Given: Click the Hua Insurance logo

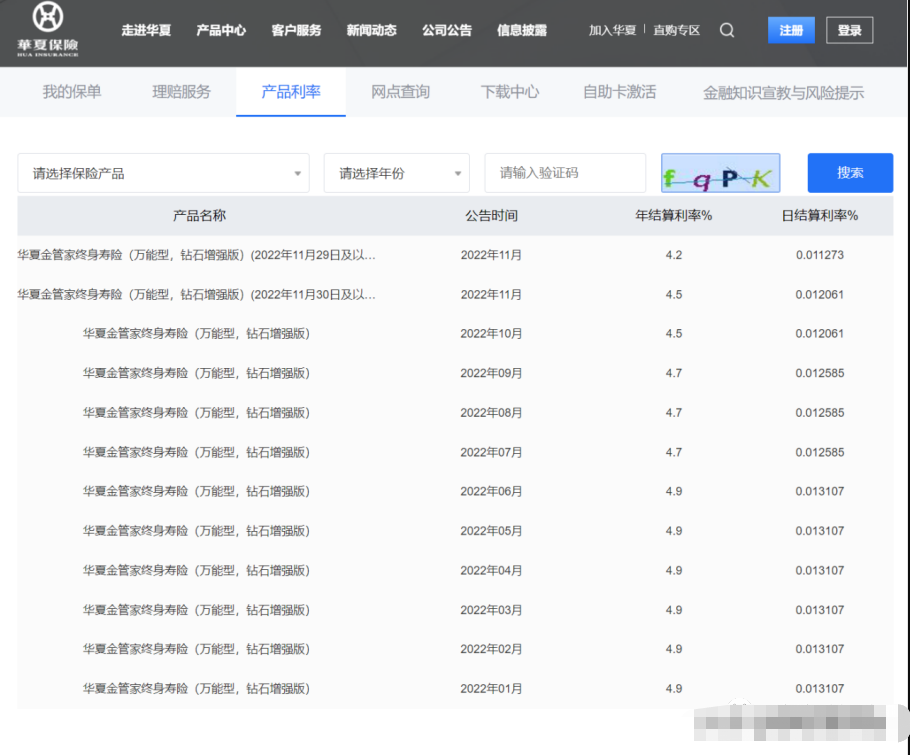Looking at the screenshot, I should (x=48, y=29).
